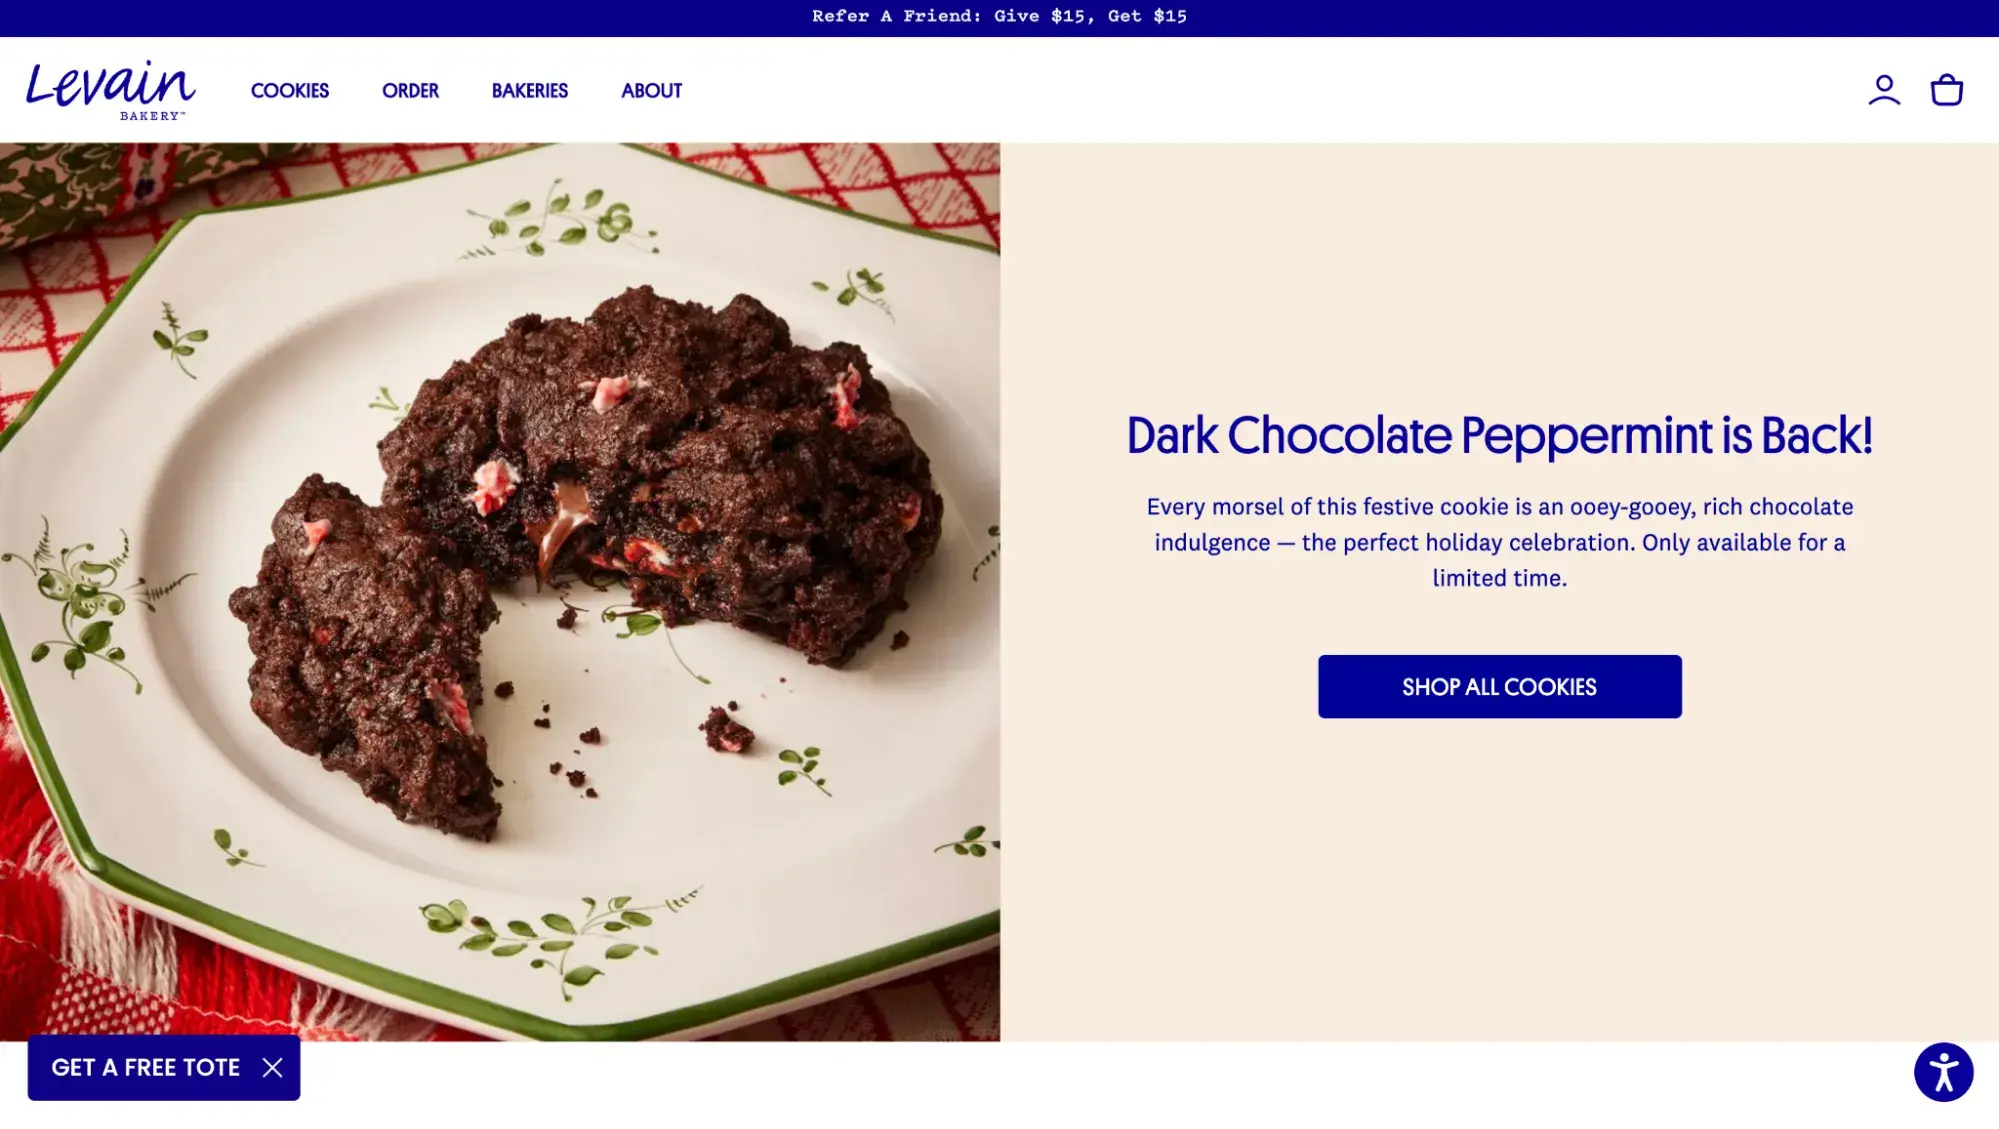Screen dimensions: 1999x1129
Task: Open the shopping bag cart icon
Action: click(1946, 90)
